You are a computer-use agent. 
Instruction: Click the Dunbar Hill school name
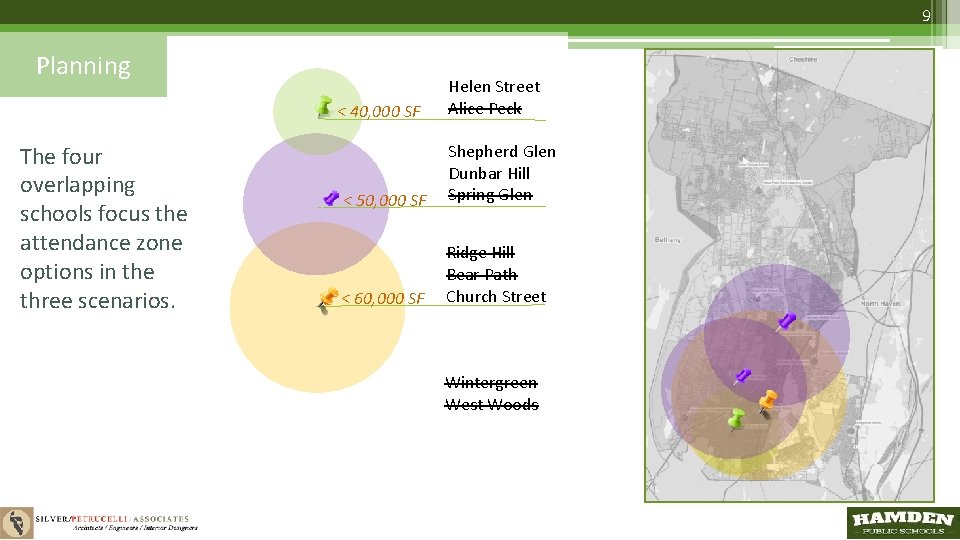(x=489, y=173)
